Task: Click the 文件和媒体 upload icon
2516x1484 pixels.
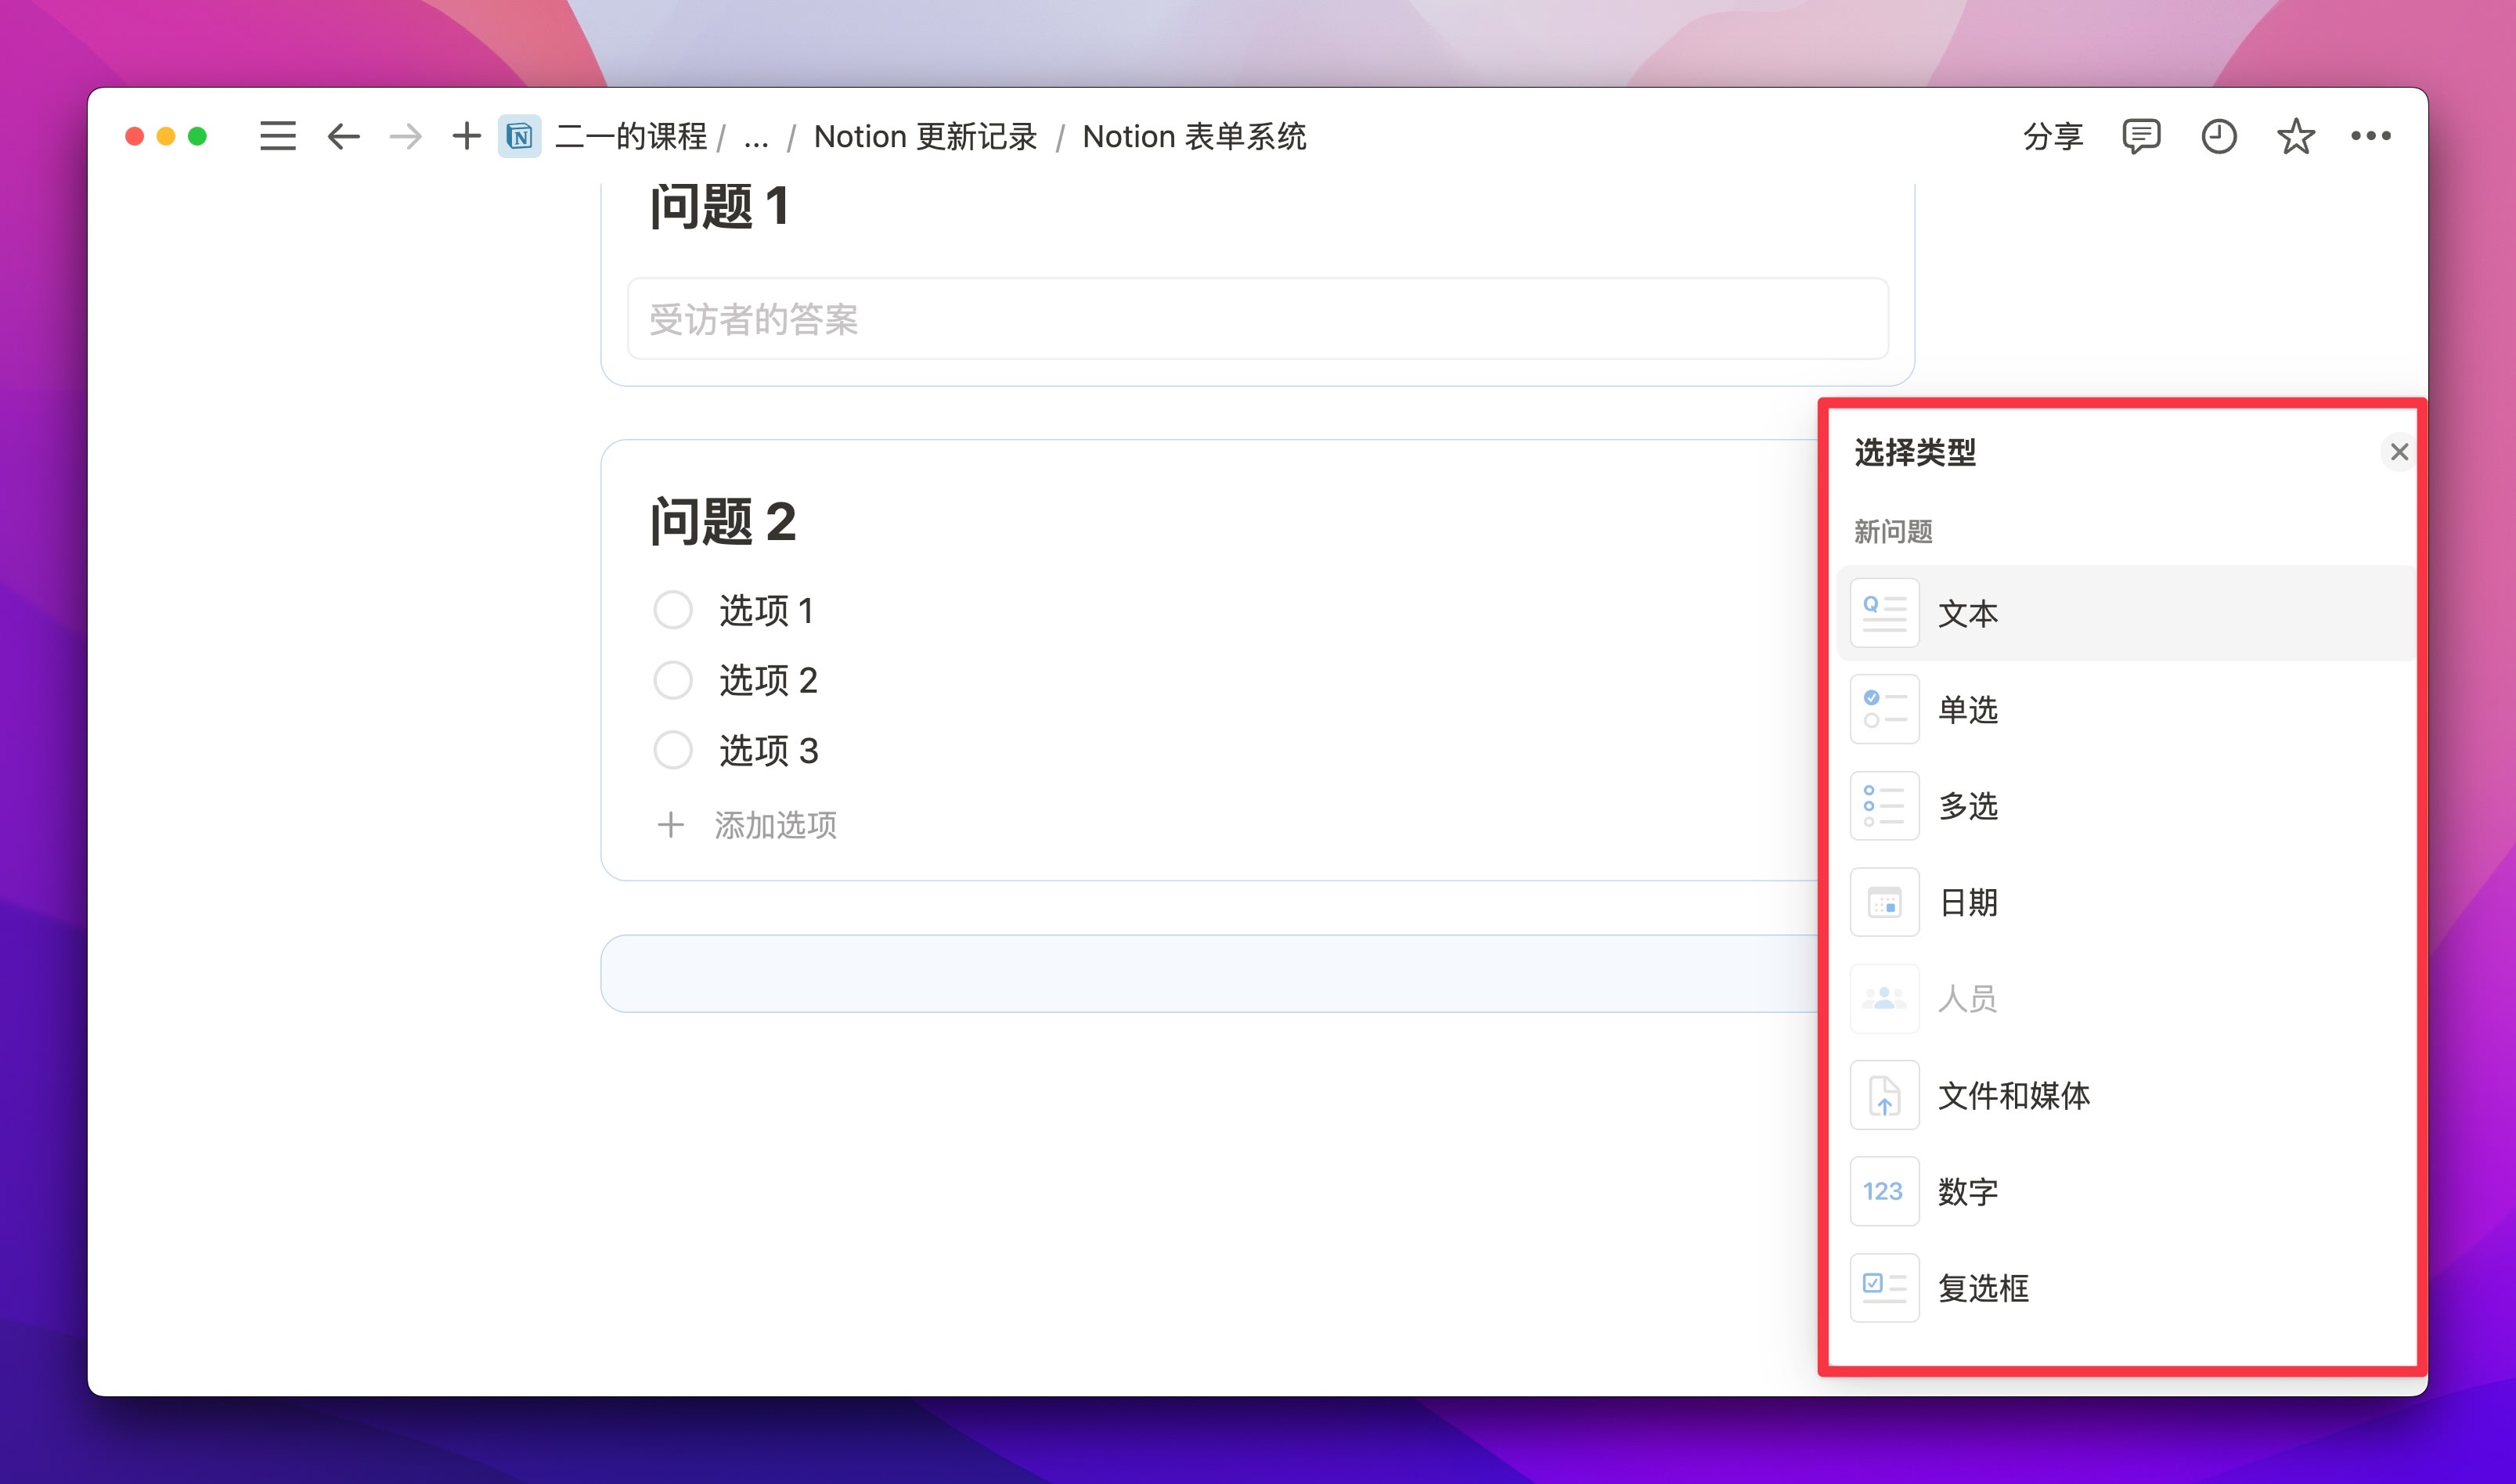Action: pyautogui.click(x=1884, y=1095)
